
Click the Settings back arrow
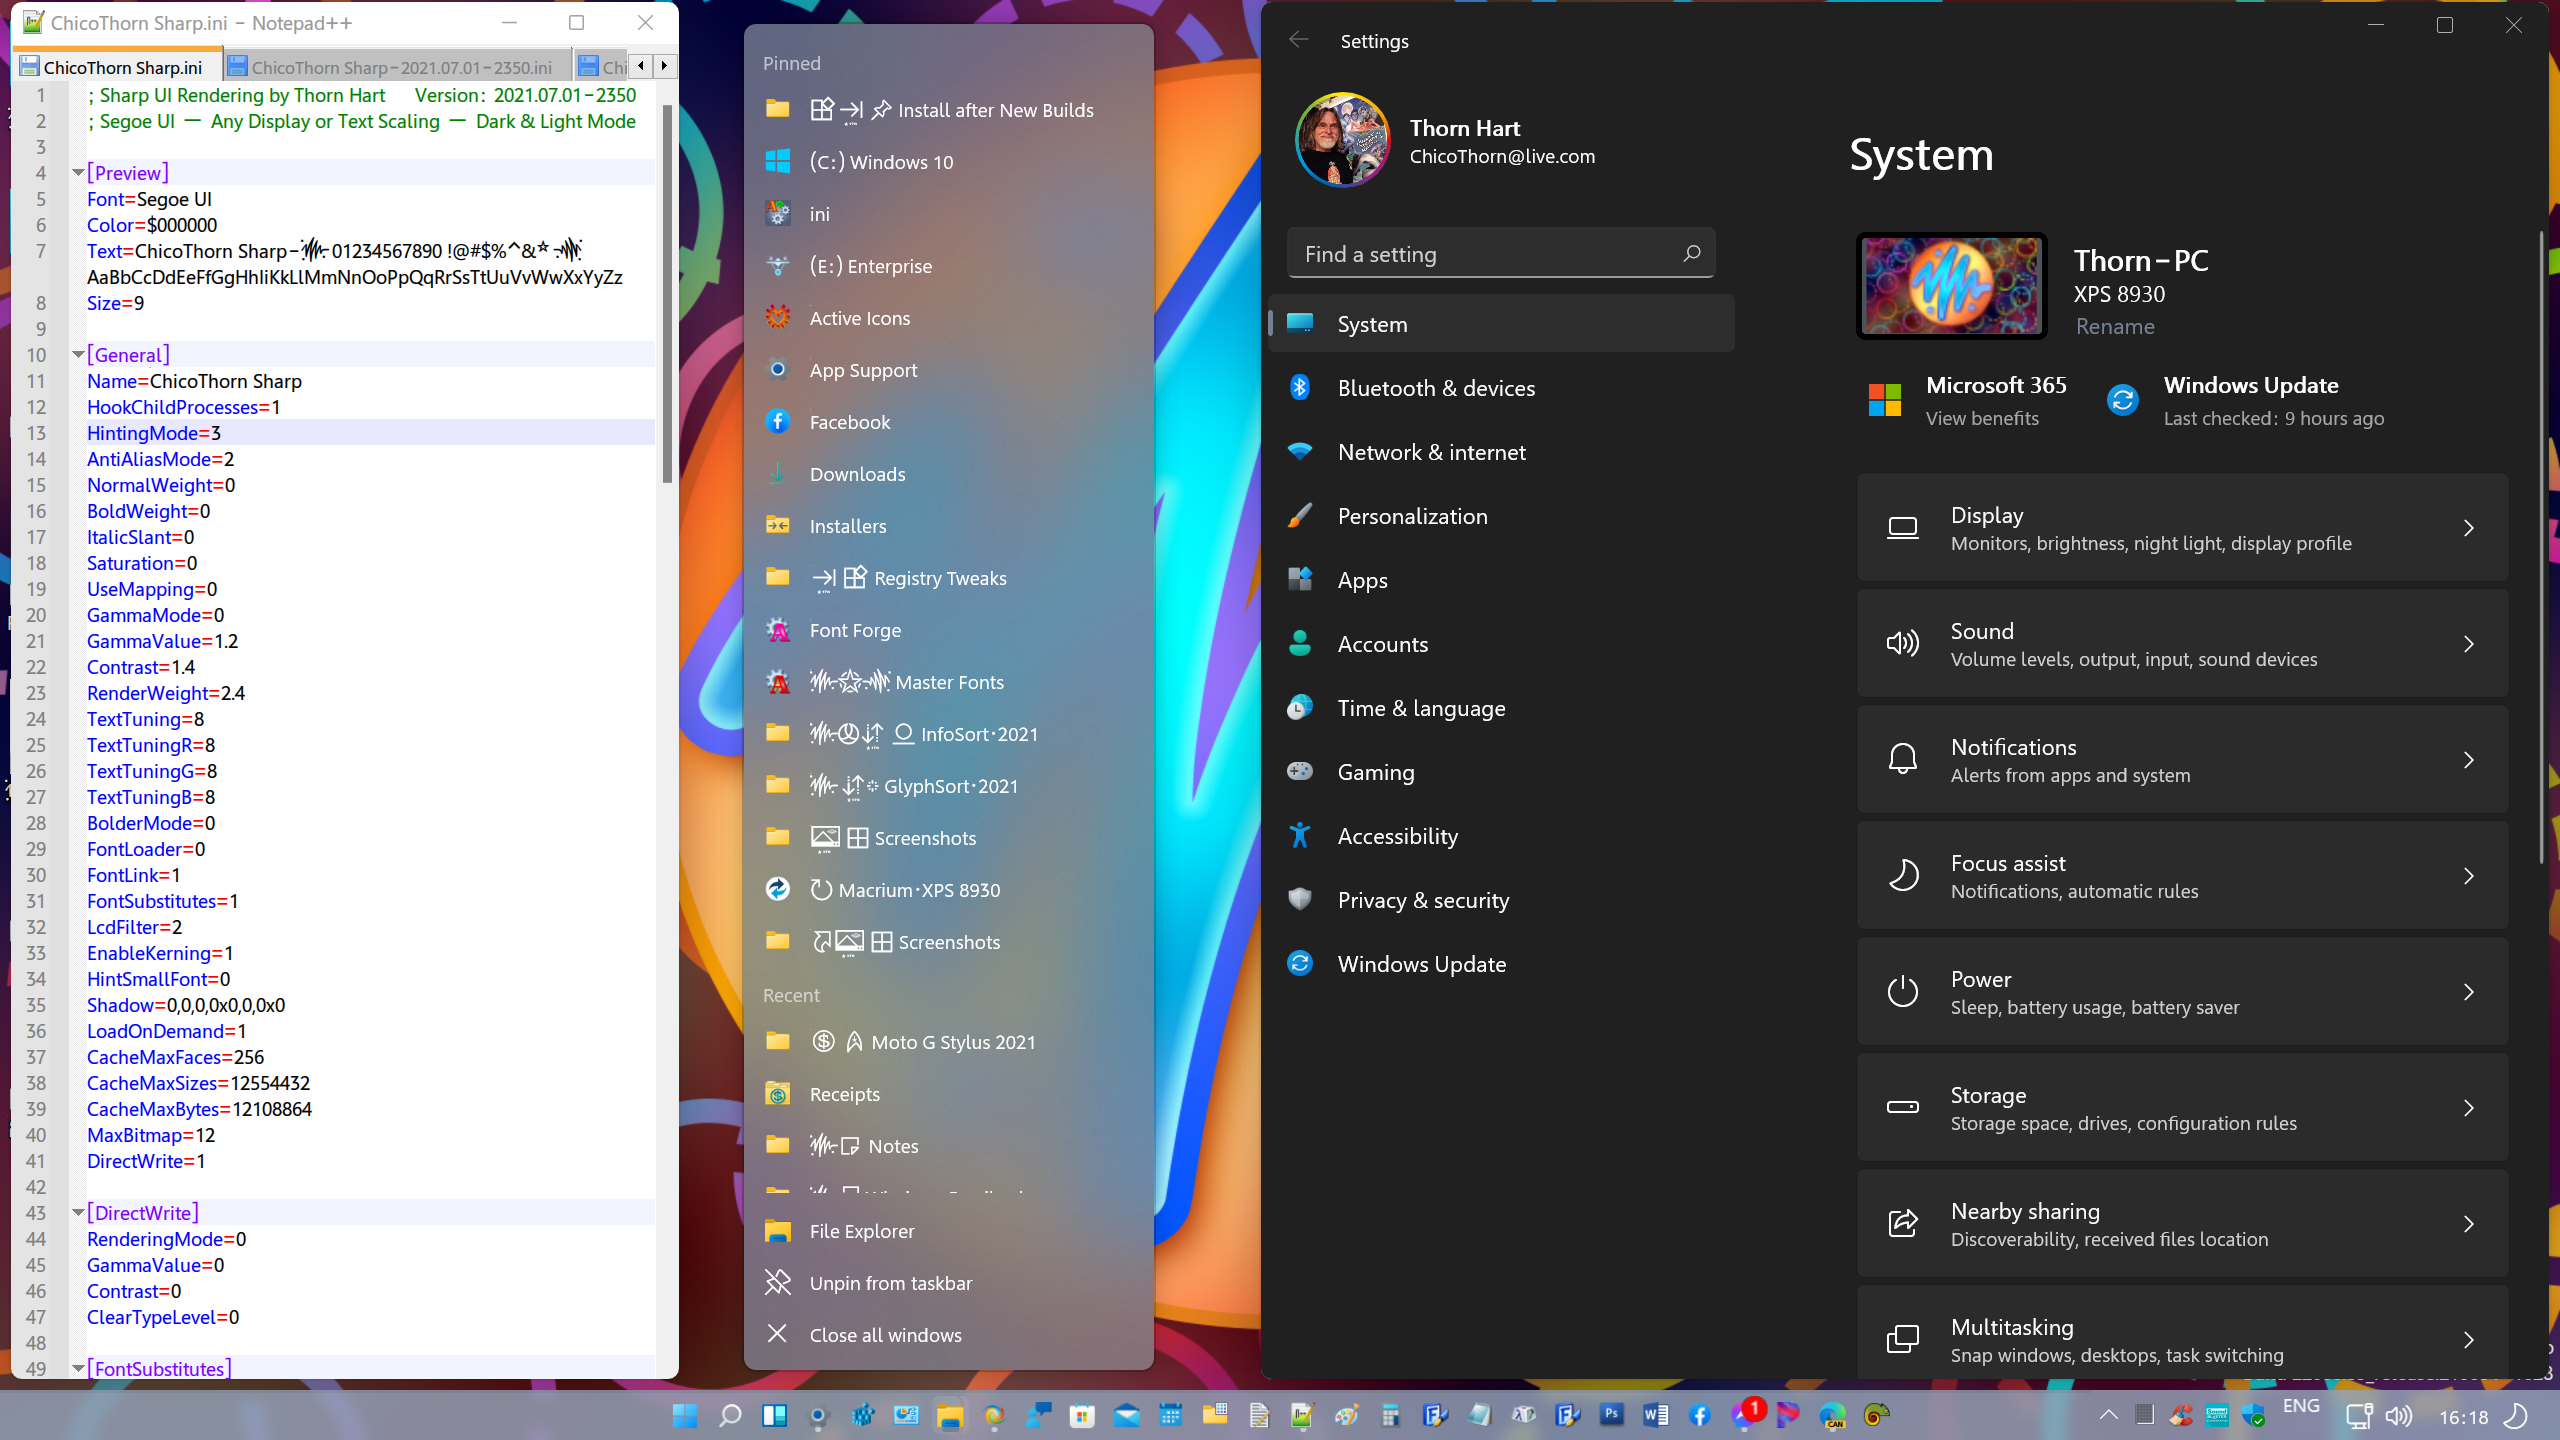tap(1298, 40)
